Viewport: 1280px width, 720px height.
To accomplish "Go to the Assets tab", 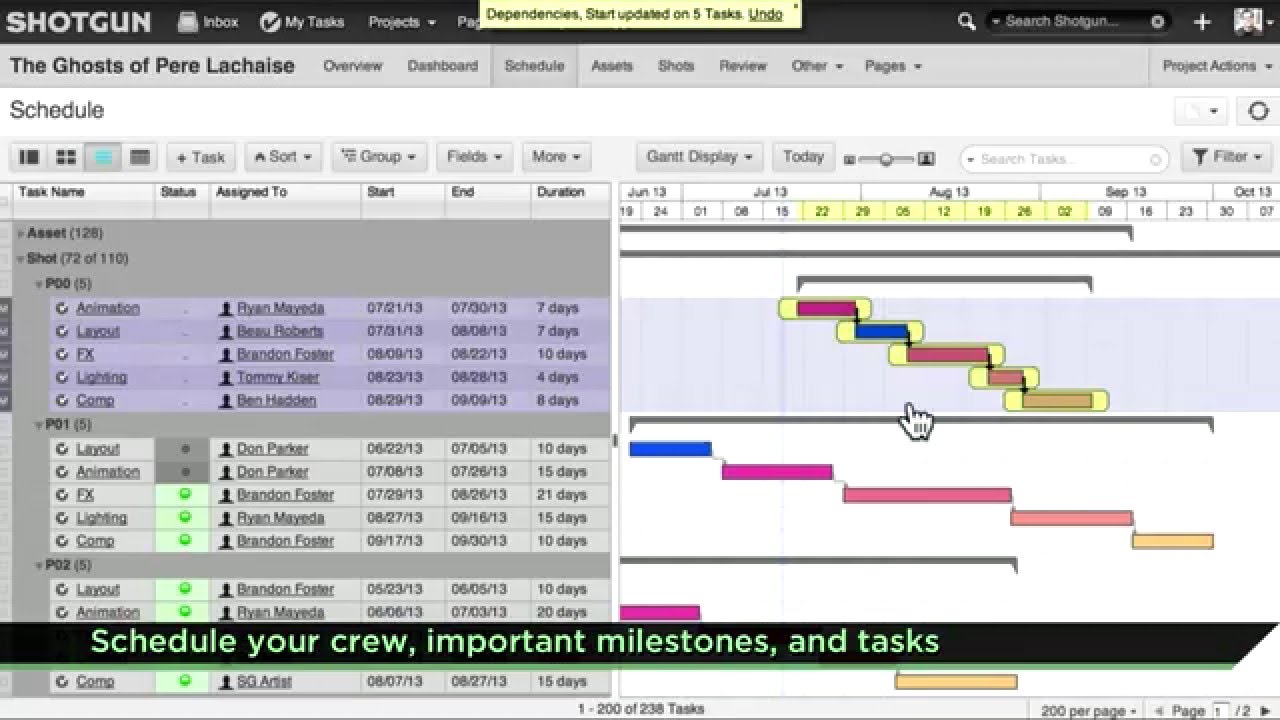I will pos(611,66).
